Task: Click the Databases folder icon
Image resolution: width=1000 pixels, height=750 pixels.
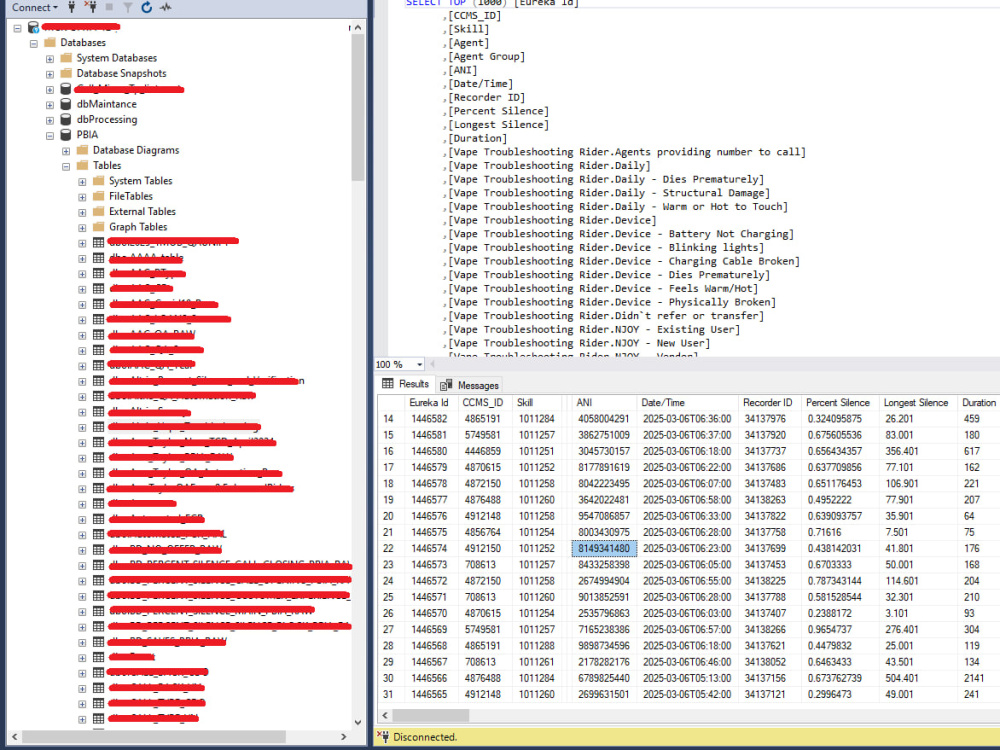Action: [50, 43]
